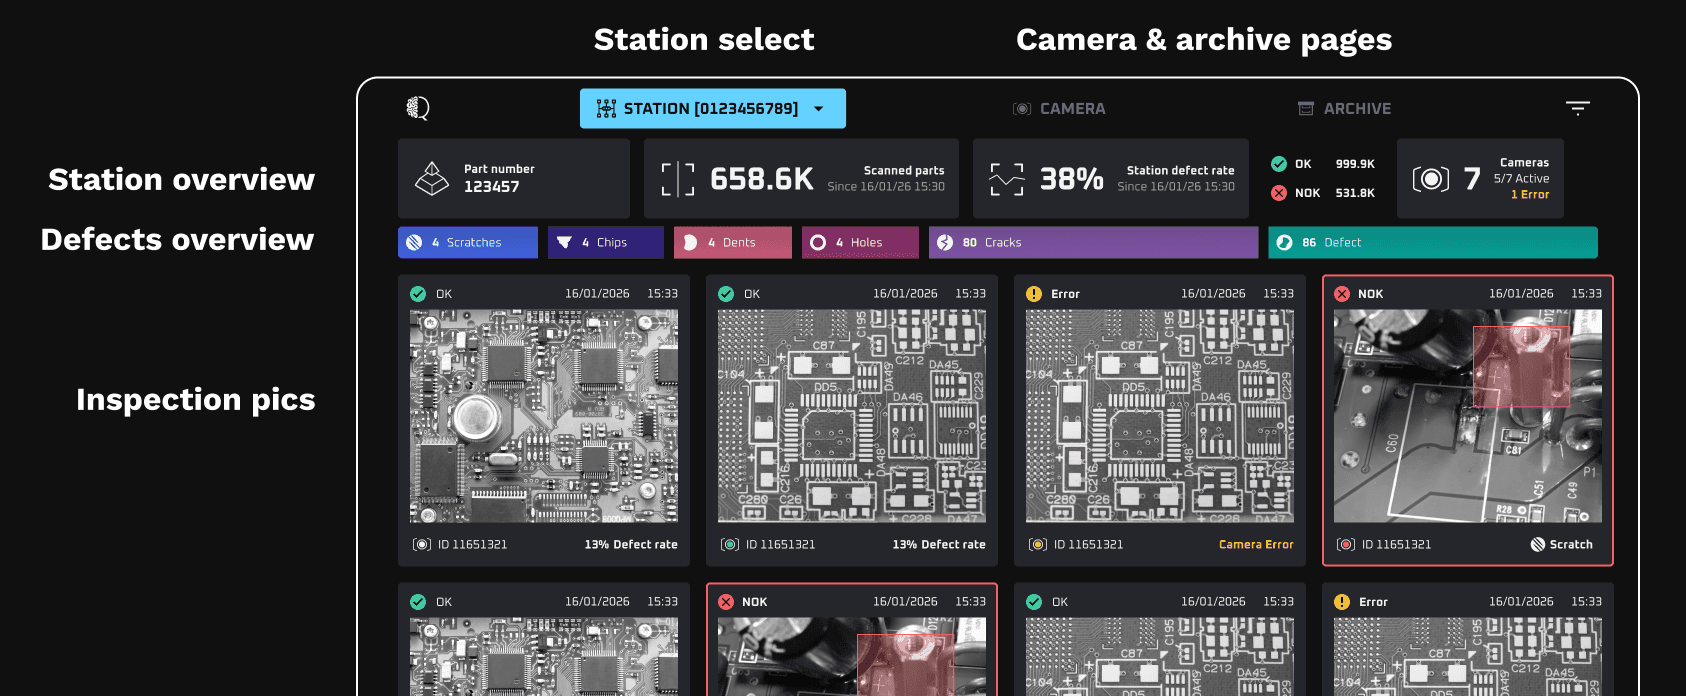Switch to the ARCHIVE tab
The height and width of the screenshot is (696, 1686).
[1344, 108]
